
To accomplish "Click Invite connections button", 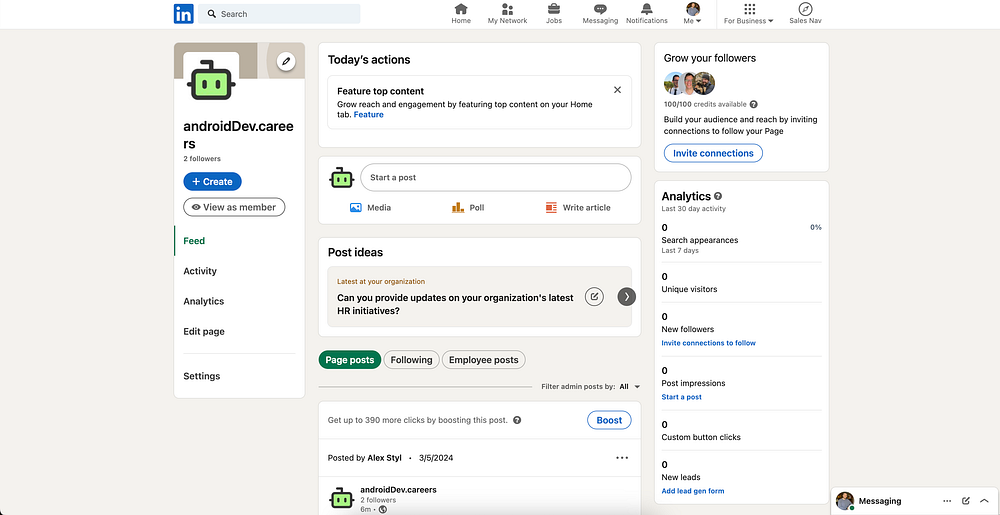I will coord(713,153).
